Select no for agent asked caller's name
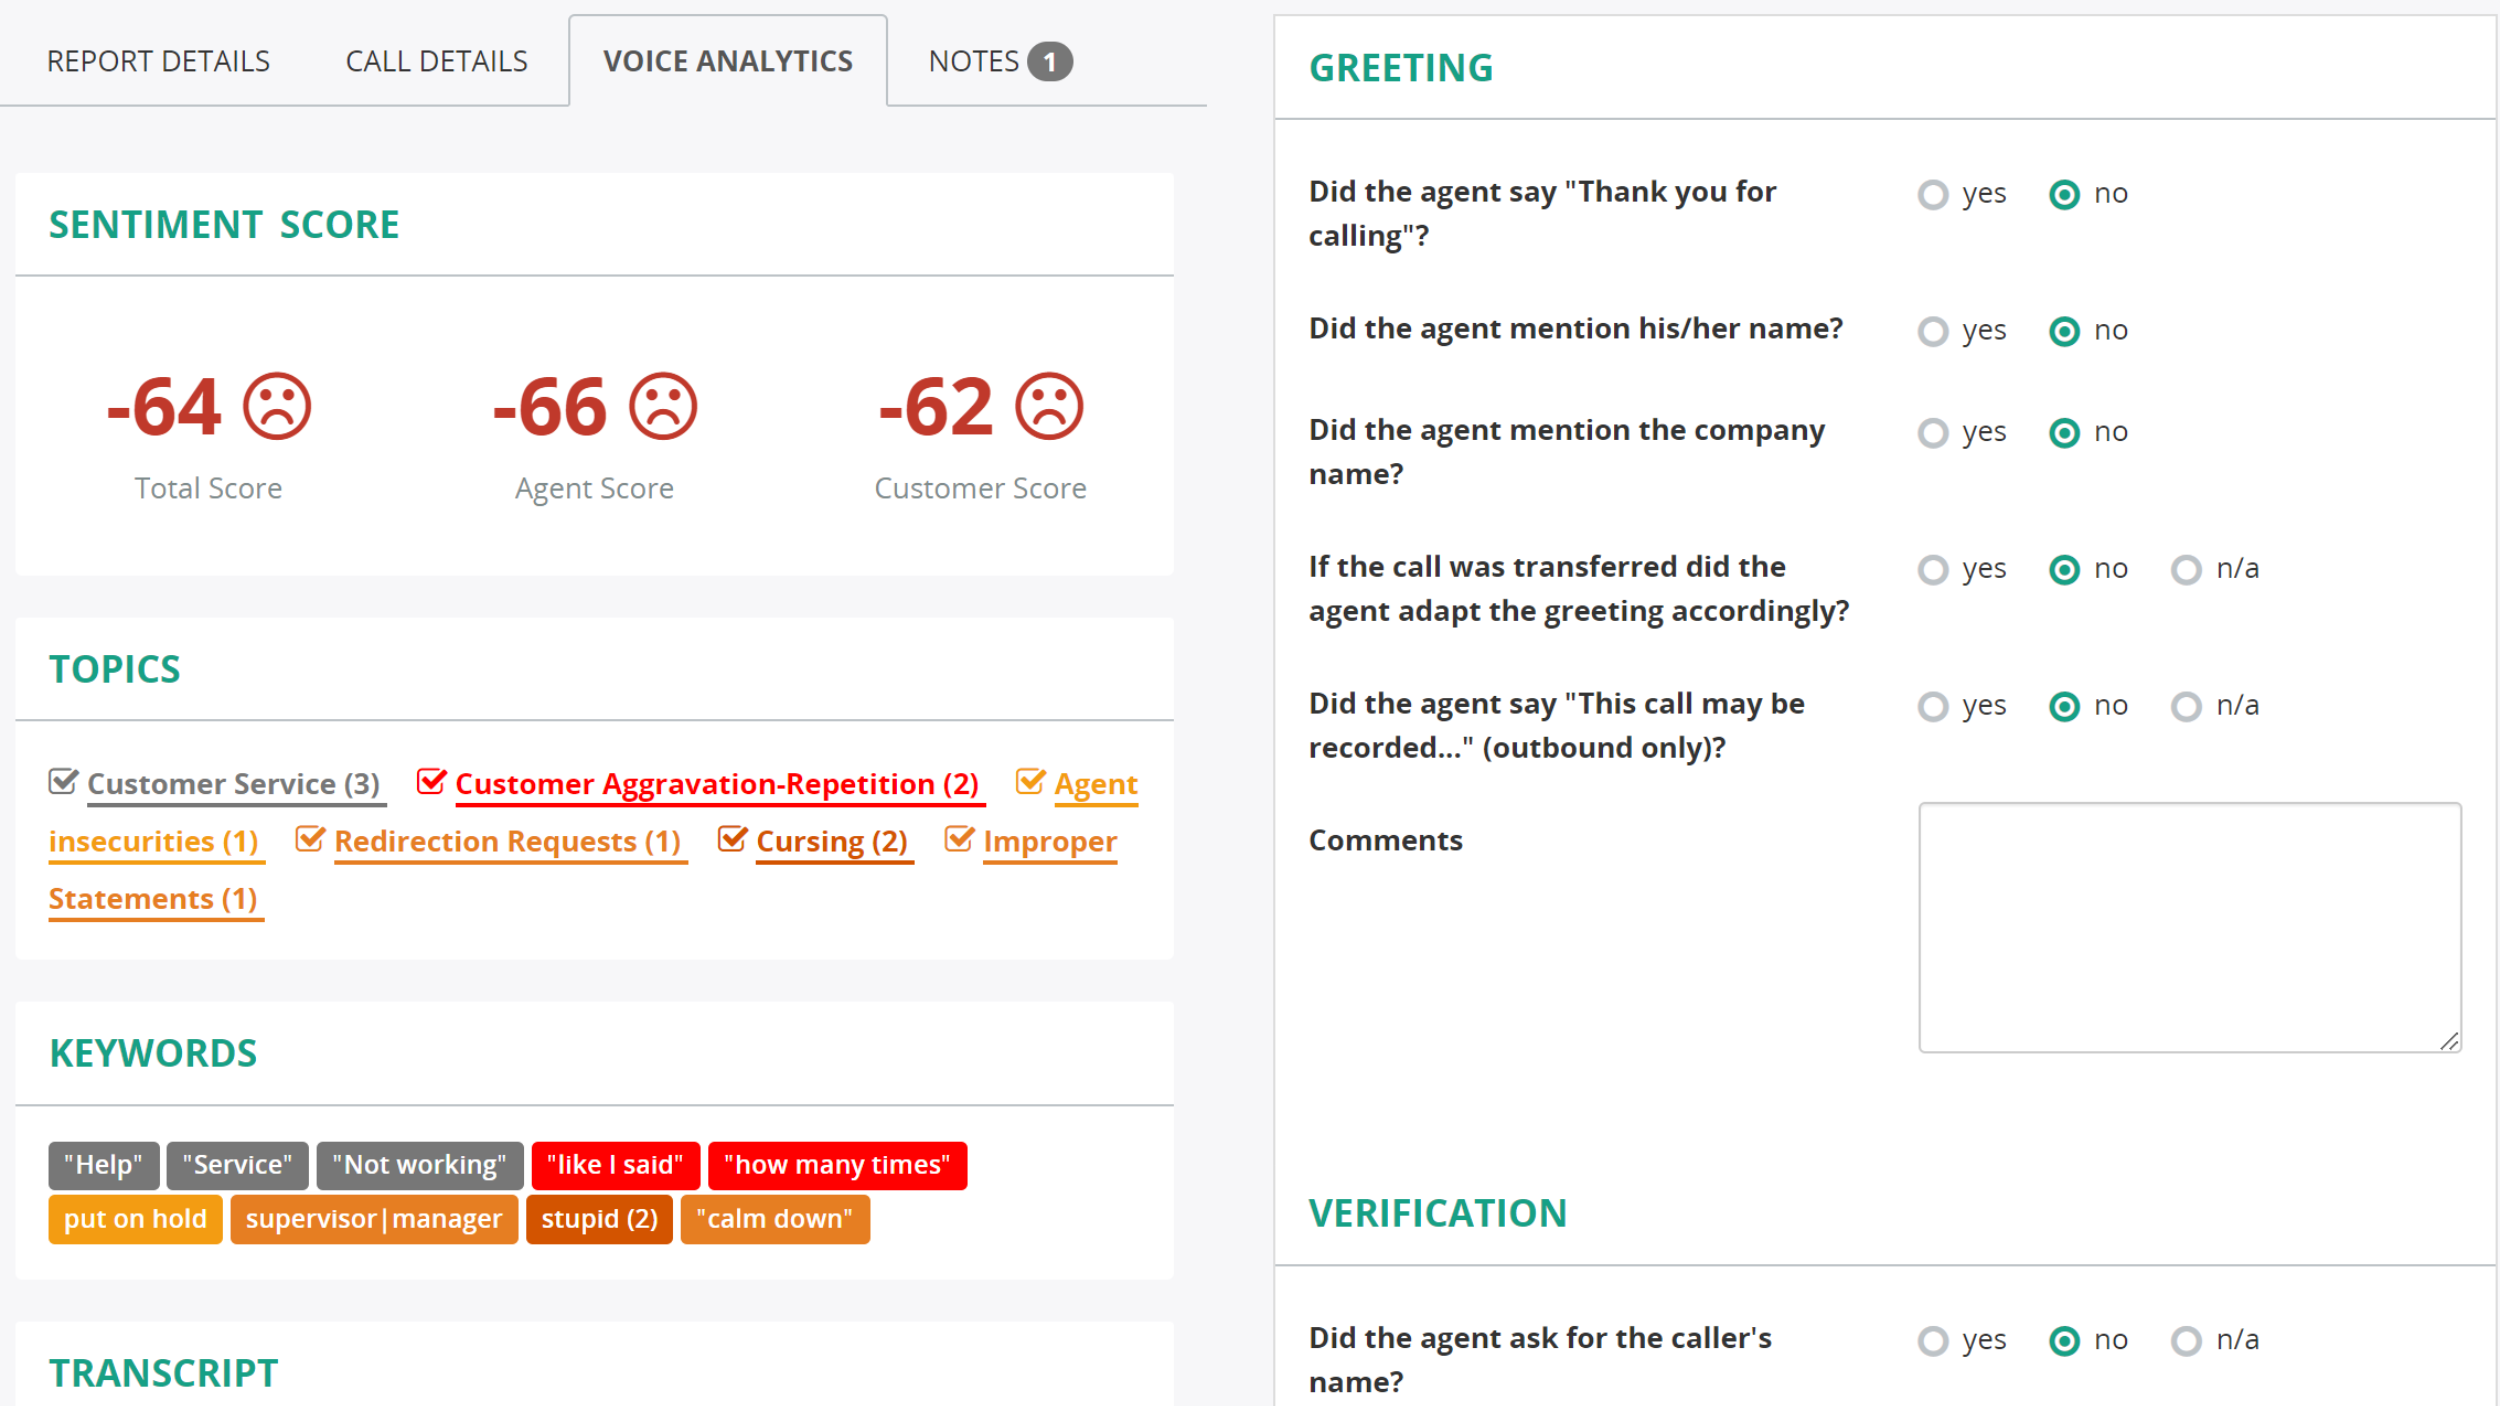This screenshot has width=2500, height=1406. click(x=2064, y=1341)
